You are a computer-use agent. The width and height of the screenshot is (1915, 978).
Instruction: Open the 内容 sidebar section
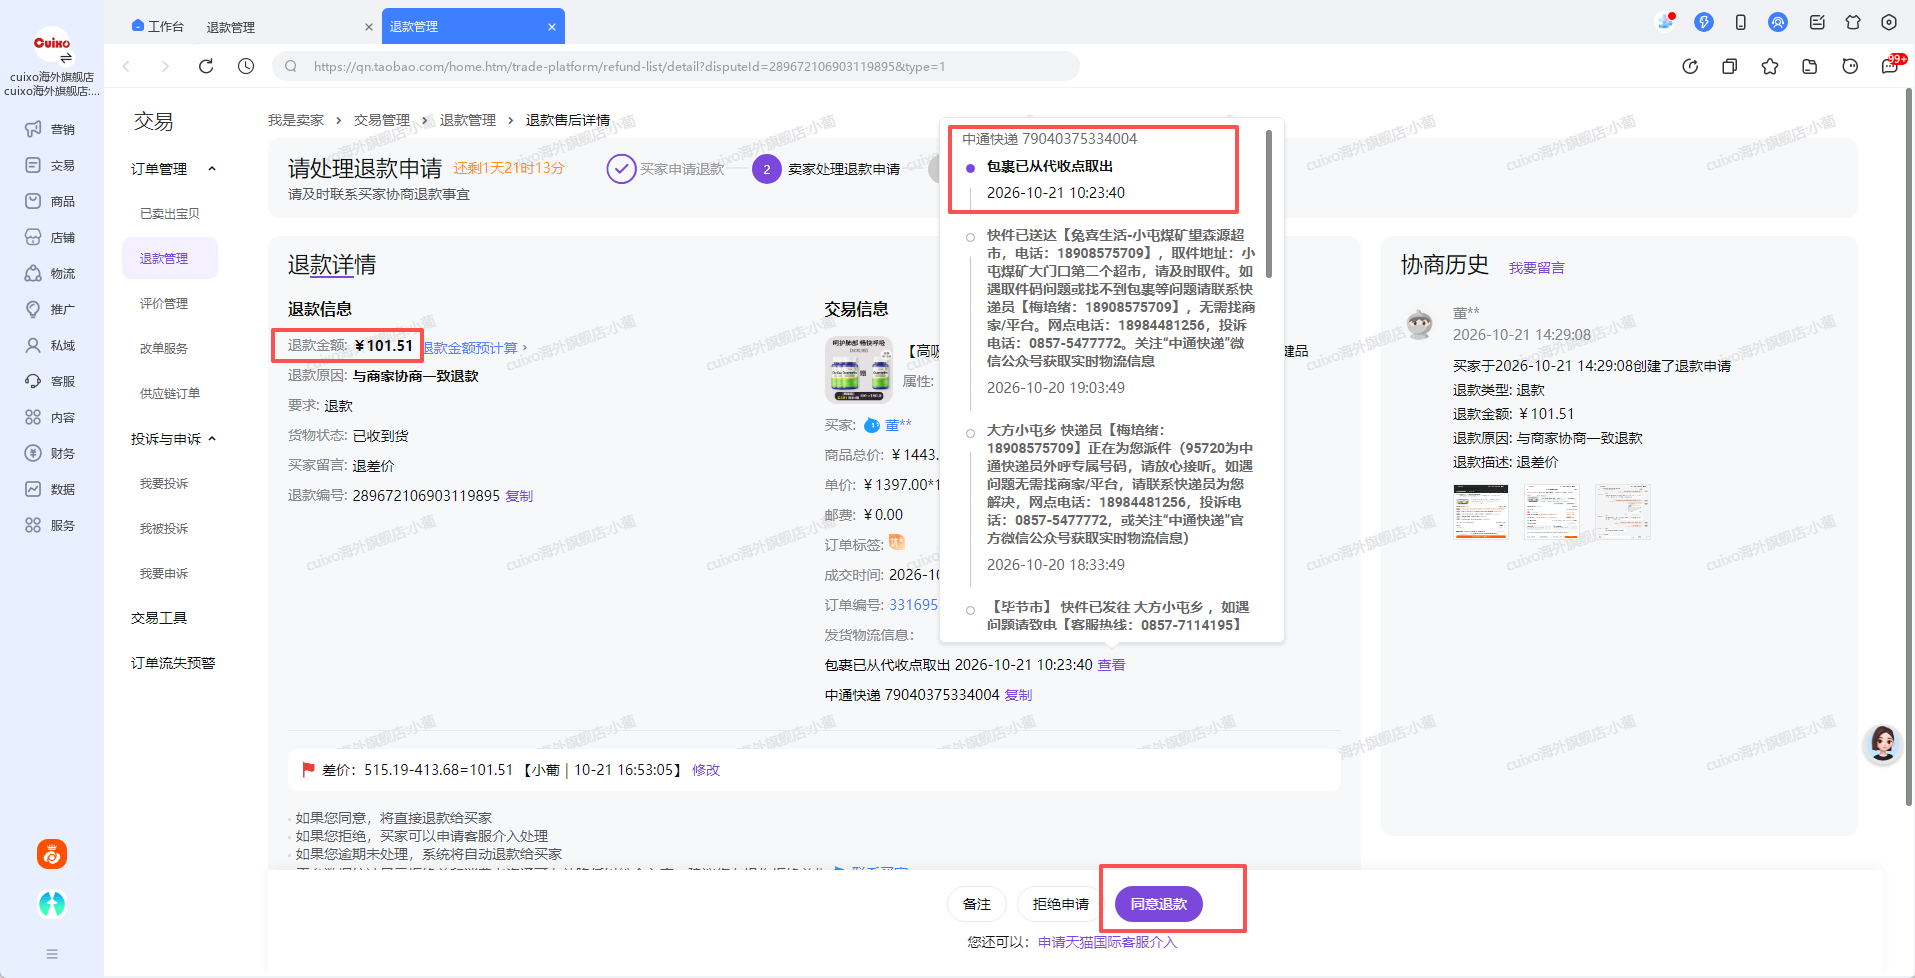tap(50, 417)
